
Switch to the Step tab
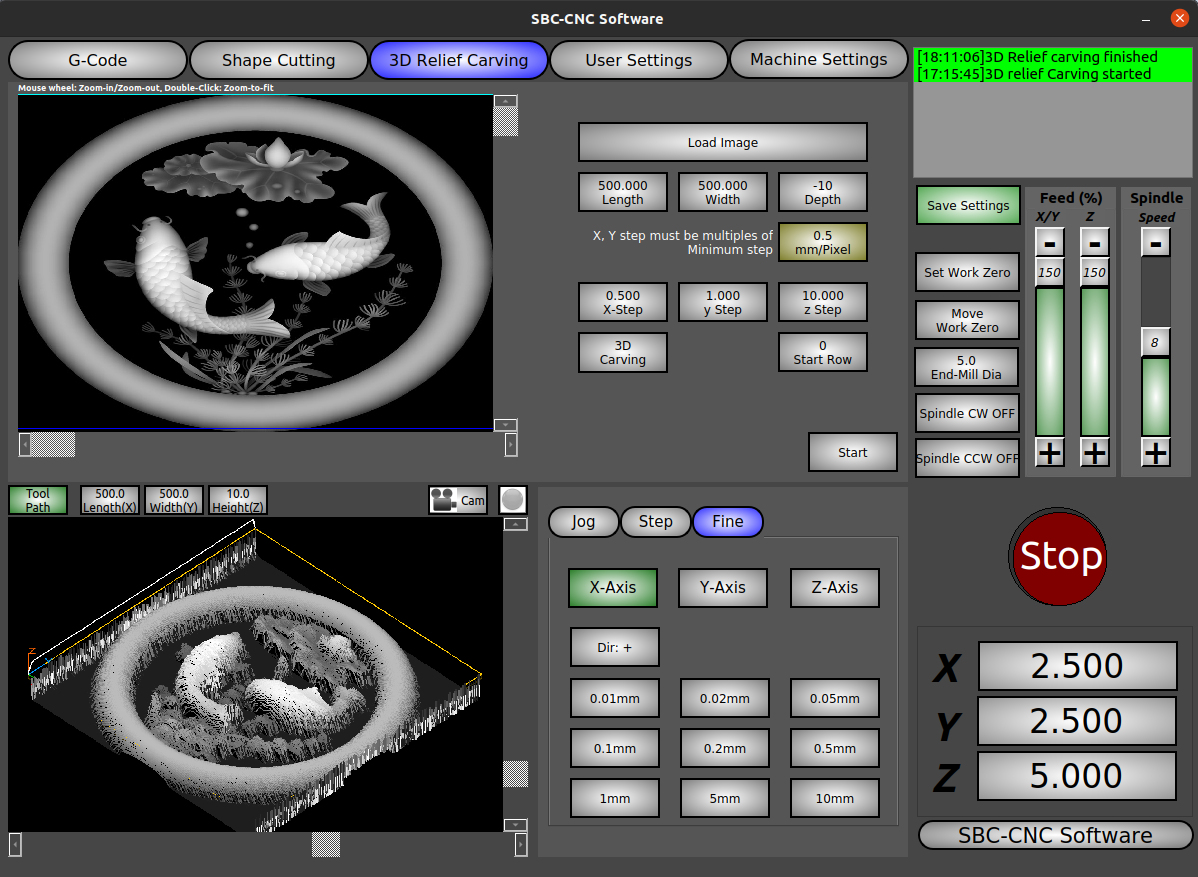(656, 522)
